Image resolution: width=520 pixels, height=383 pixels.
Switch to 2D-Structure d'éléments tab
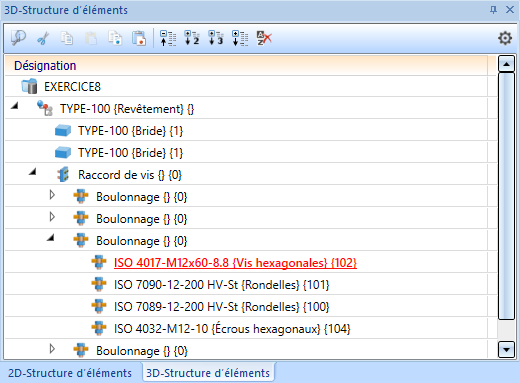70,373
